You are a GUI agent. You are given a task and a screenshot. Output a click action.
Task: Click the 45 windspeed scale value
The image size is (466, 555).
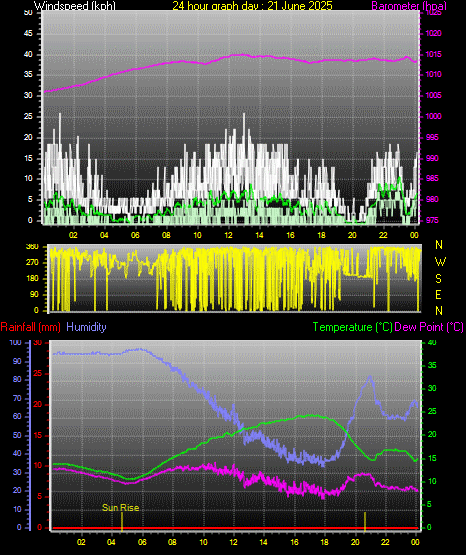28,34
